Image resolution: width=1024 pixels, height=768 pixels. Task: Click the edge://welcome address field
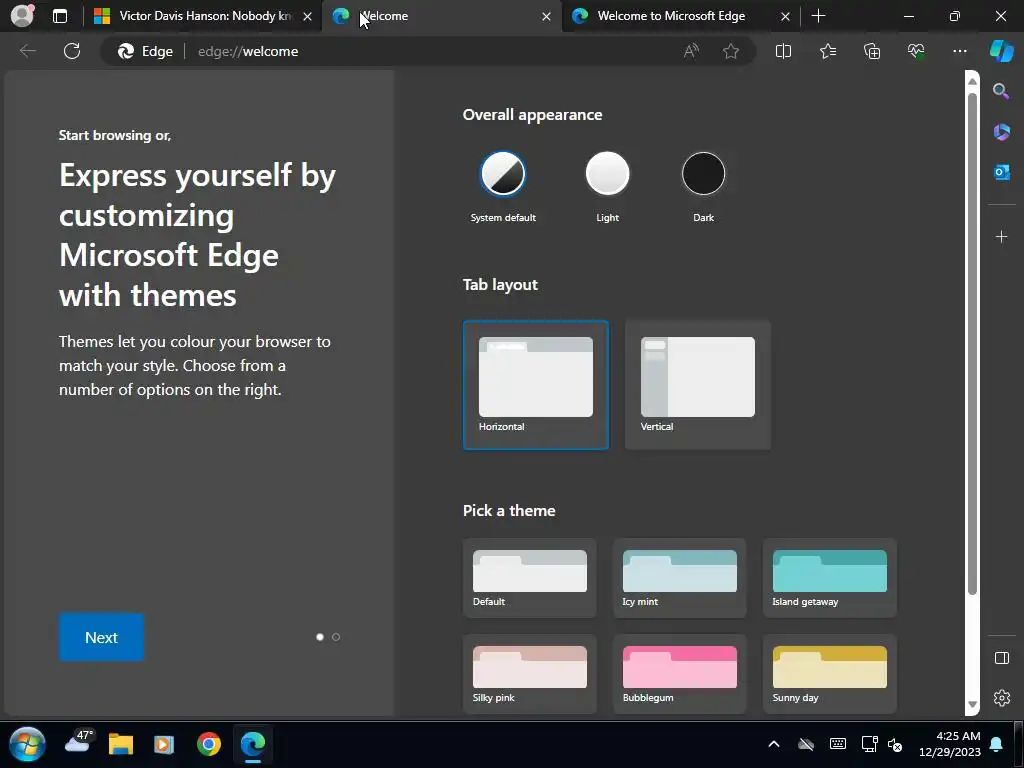(431, 51)
